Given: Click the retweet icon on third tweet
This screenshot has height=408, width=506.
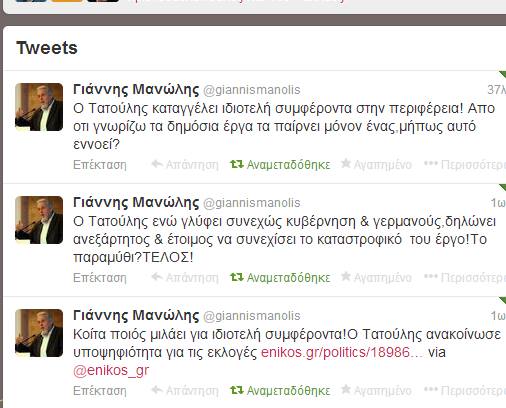Looking at the screenshot, I should [237, 390].
